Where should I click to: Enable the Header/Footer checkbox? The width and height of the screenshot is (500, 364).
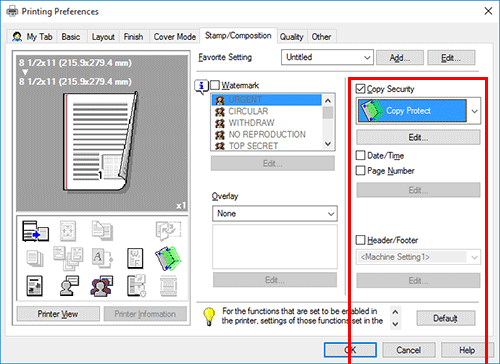coord(360,240)
